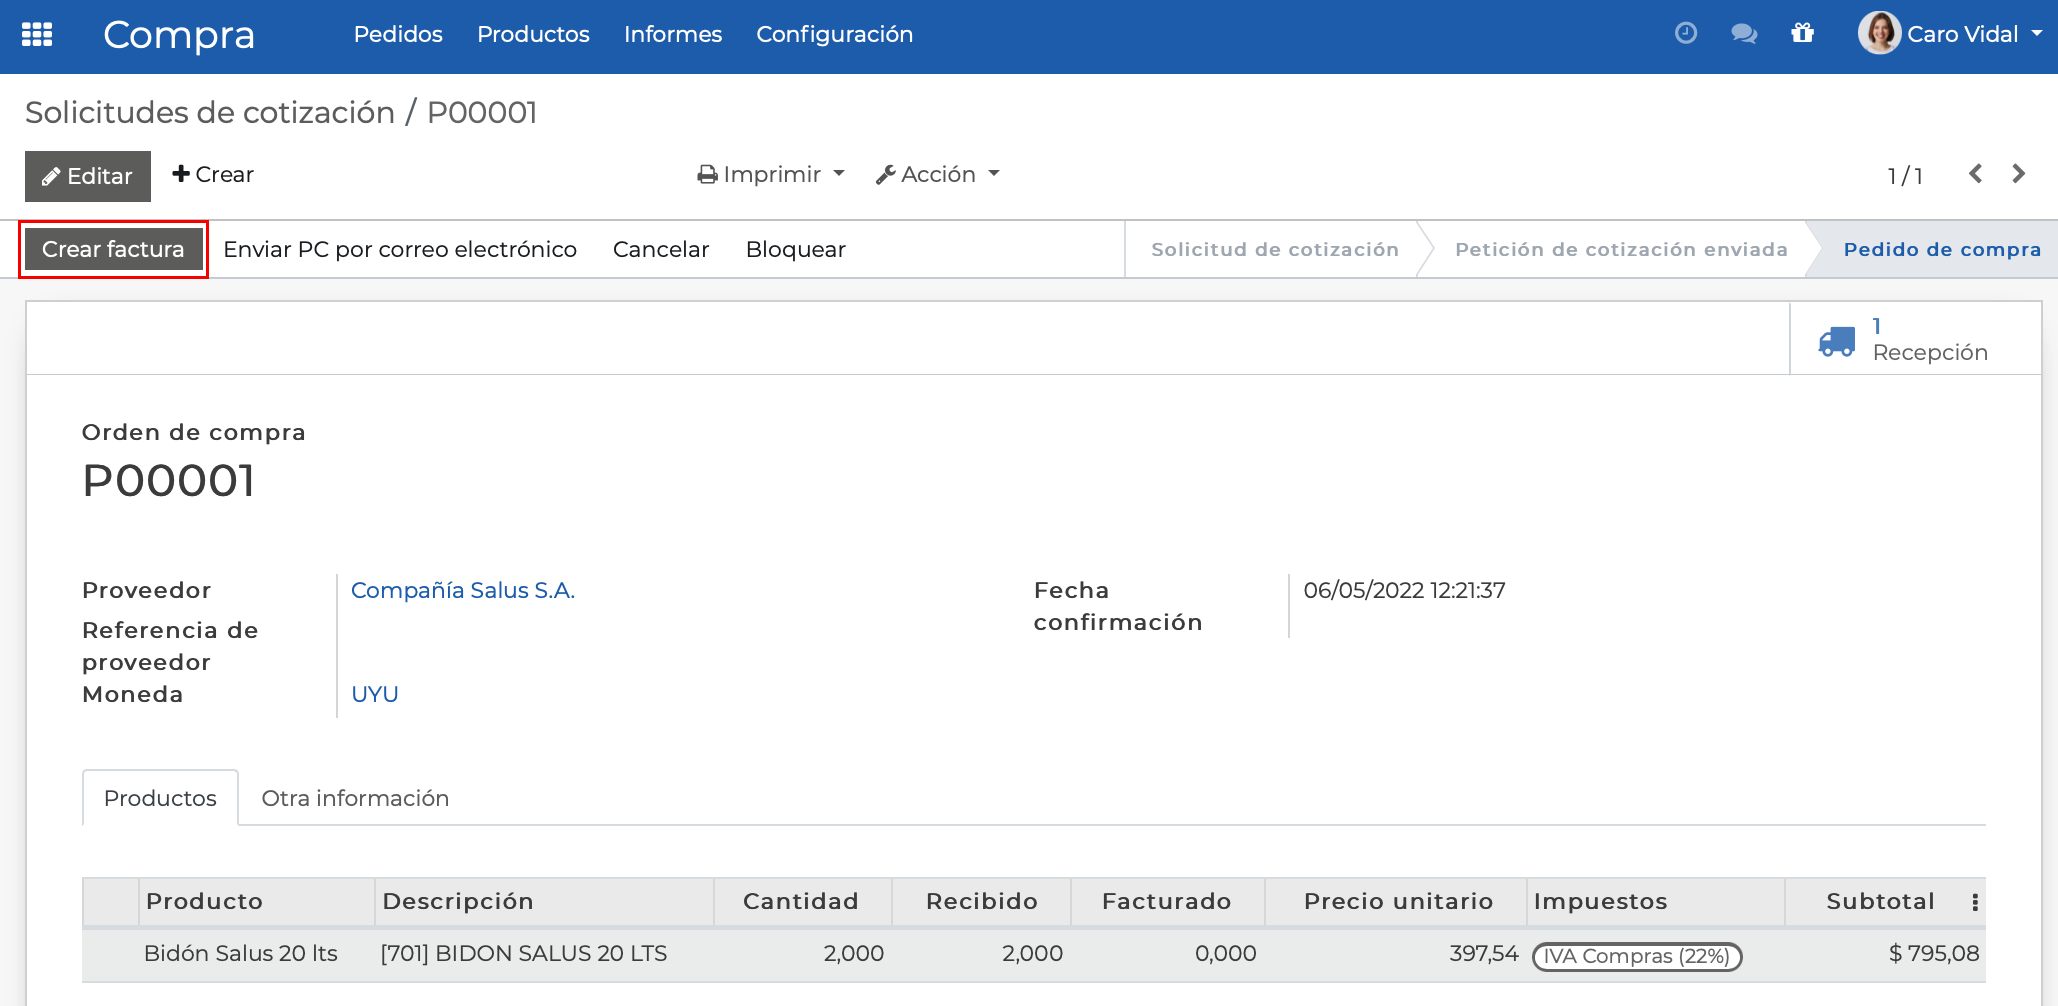This screenshot has height=1006, width=2058.
Task: Open the Acción dropdown menu
Action: (937, 173)
